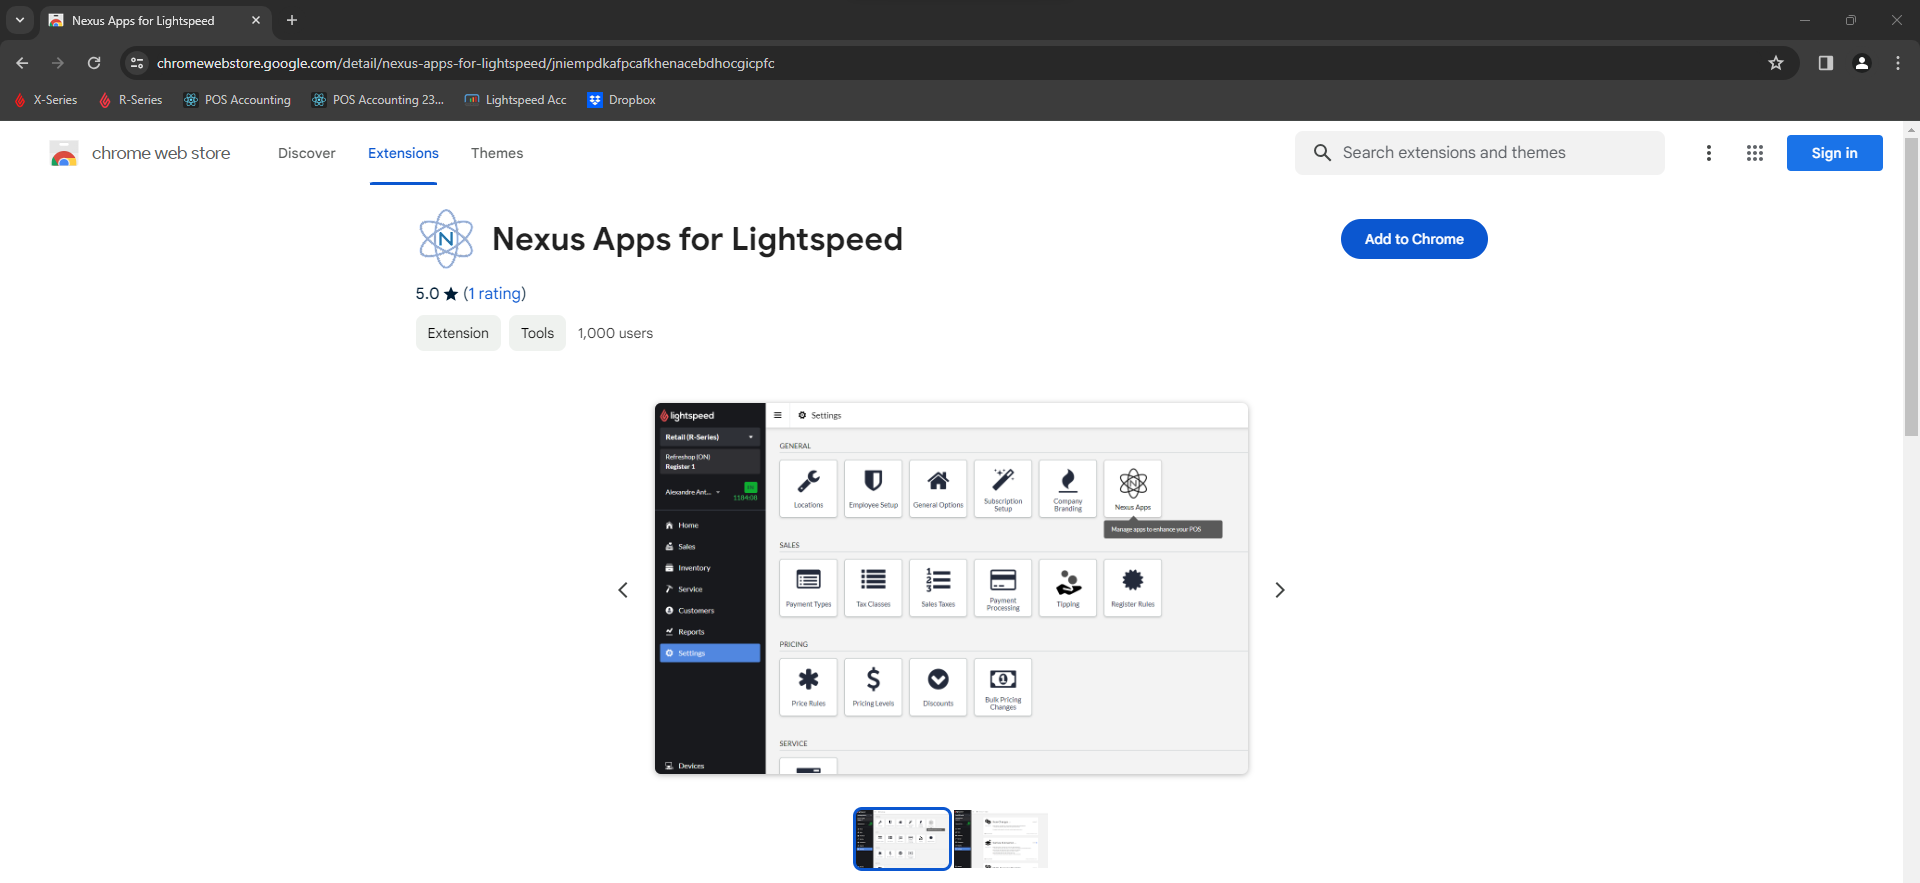Open the Lightspeed Acc bookmark

[x=516, y=100]
